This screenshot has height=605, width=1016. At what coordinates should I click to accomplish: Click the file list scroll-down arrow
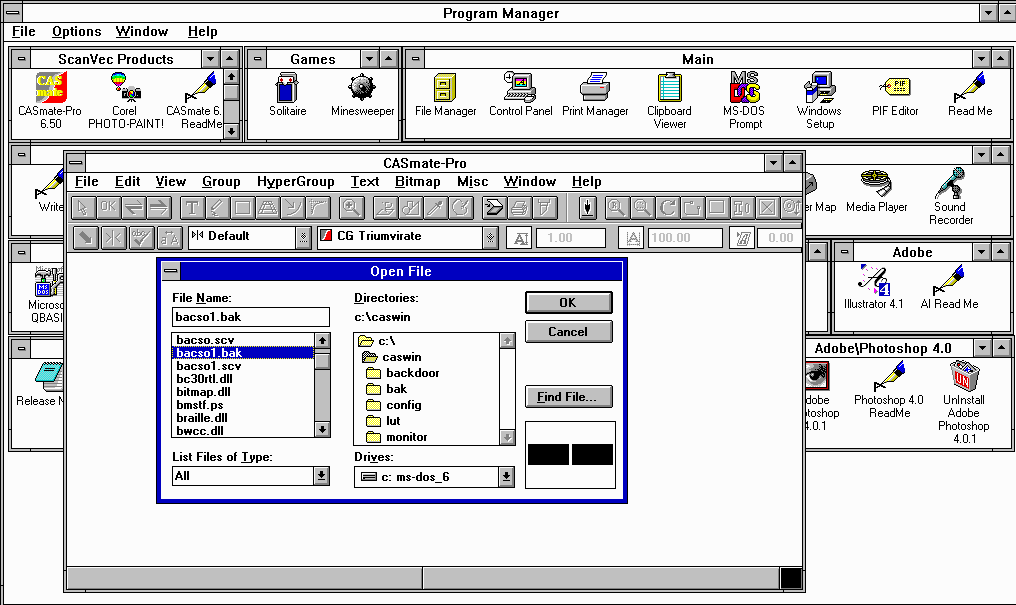click(322, 429)
